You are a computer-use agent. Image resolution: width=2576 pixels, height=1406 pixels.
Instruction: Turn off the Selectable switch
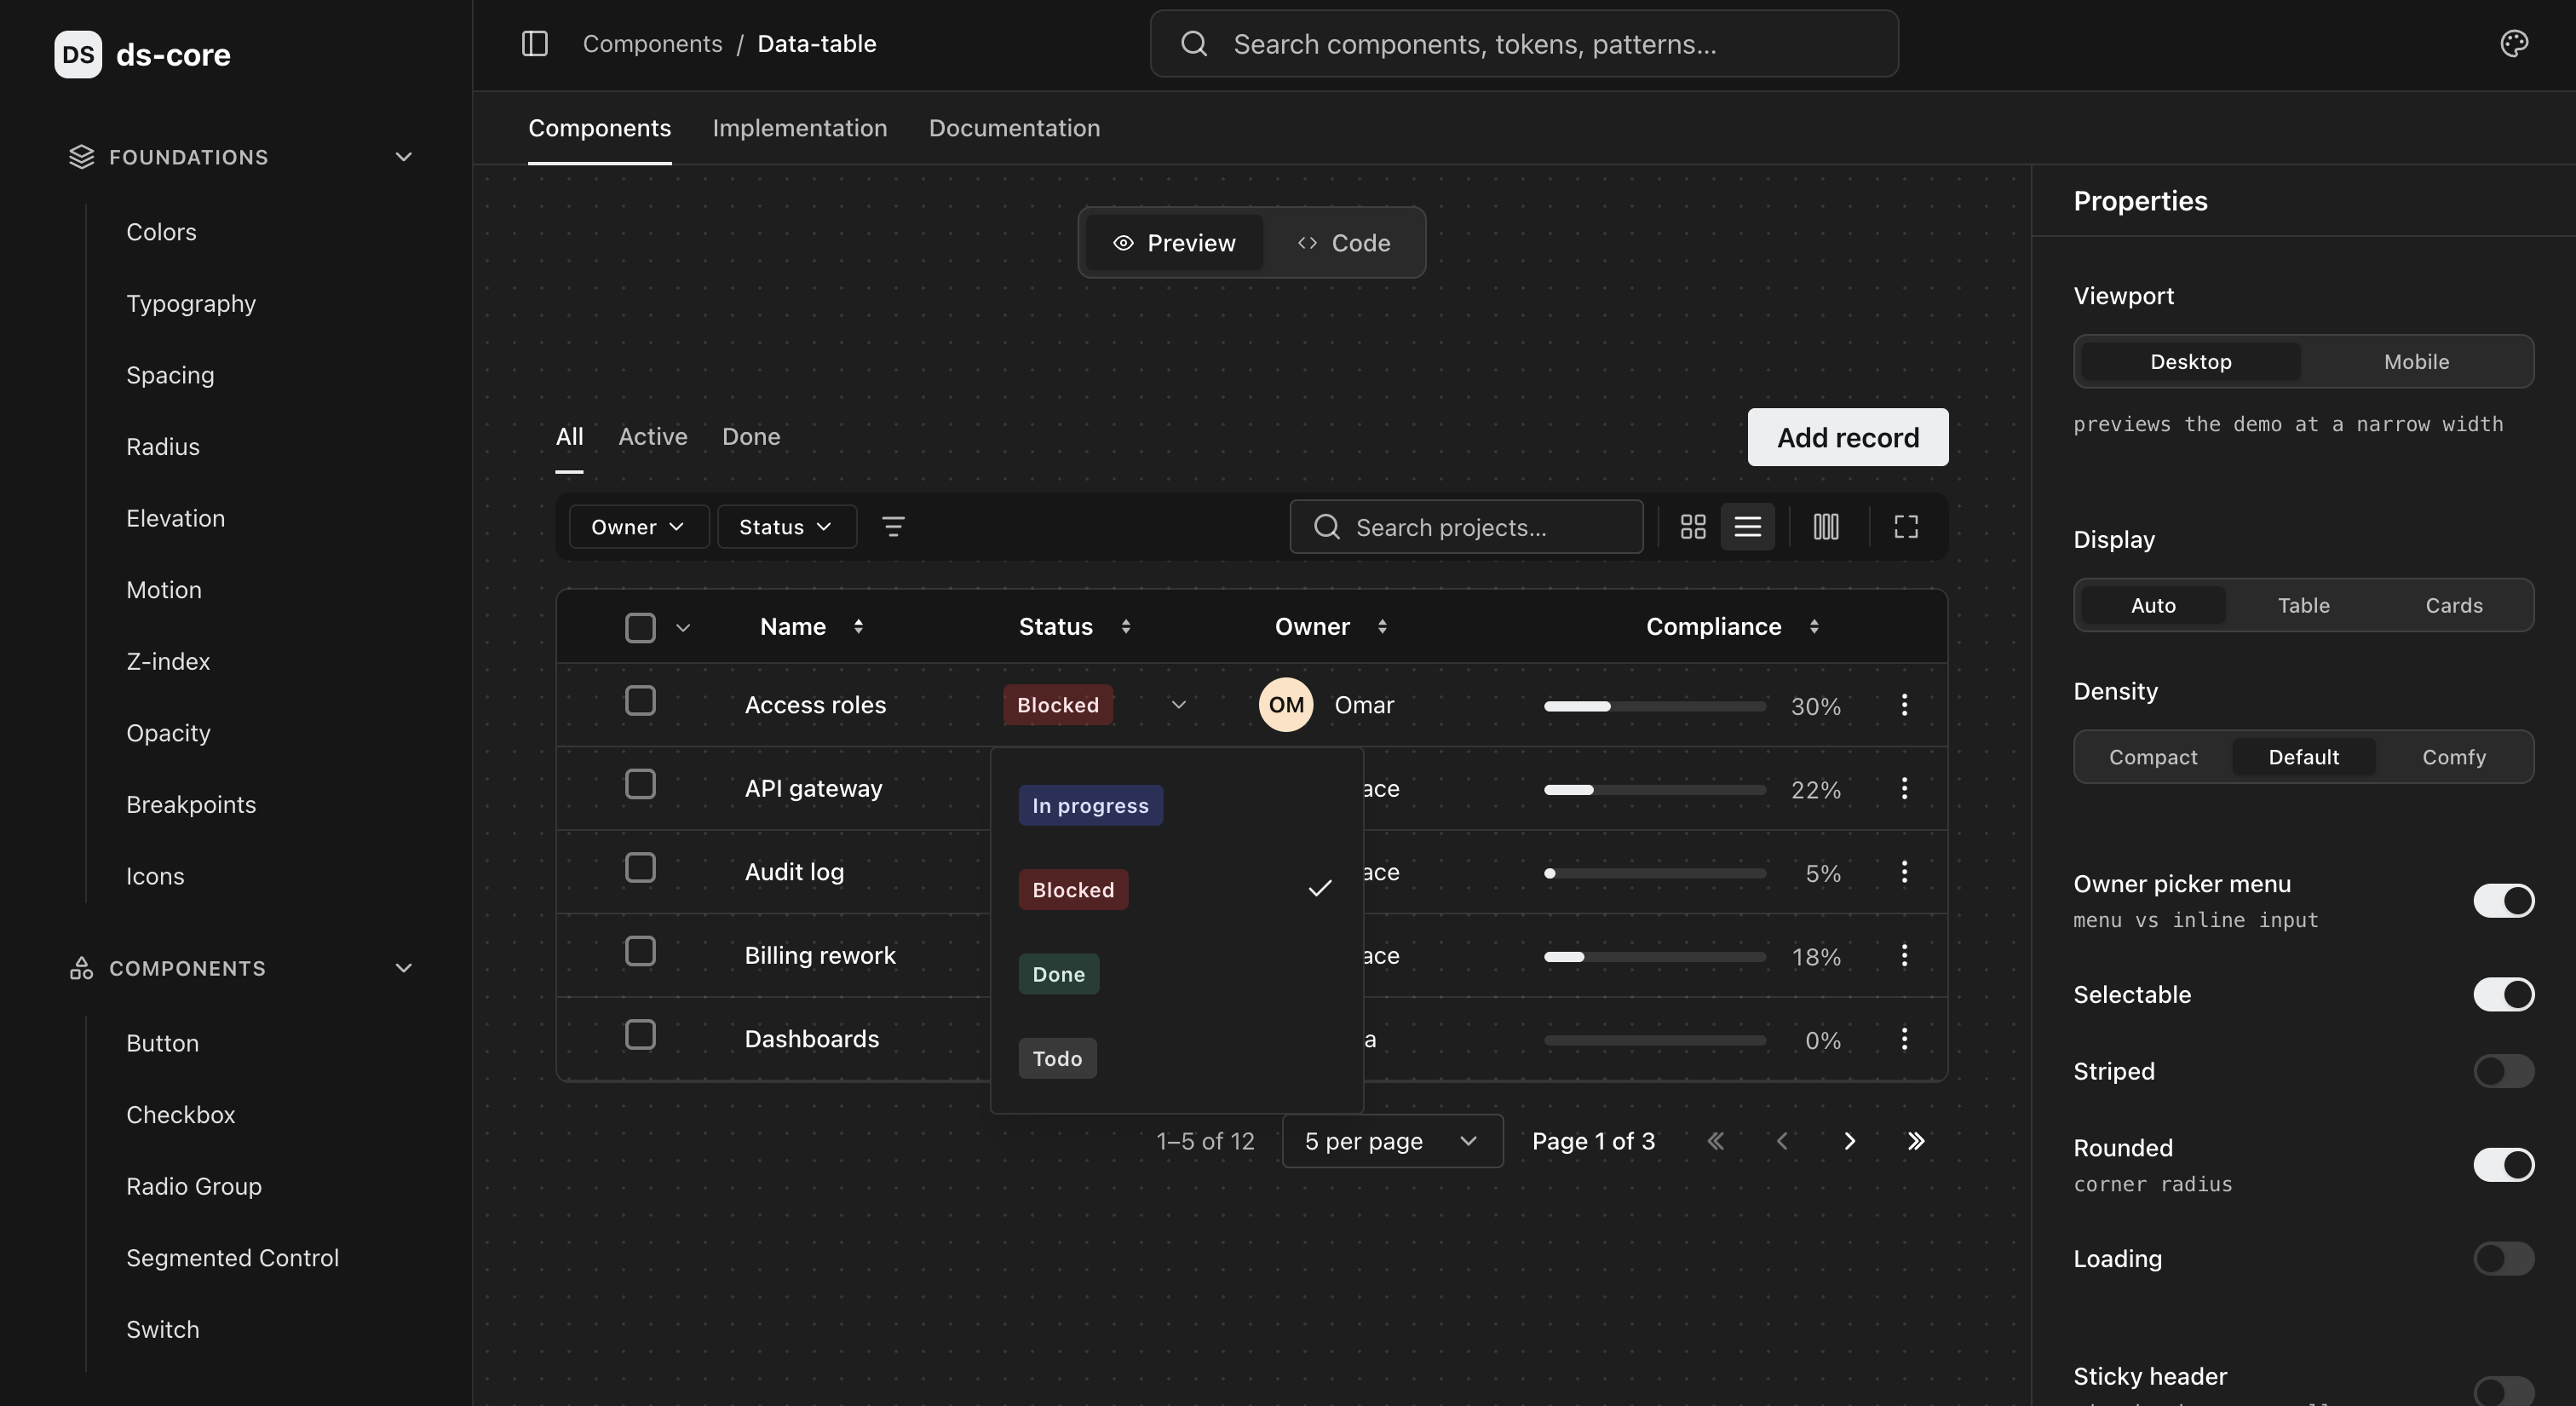2504,994
